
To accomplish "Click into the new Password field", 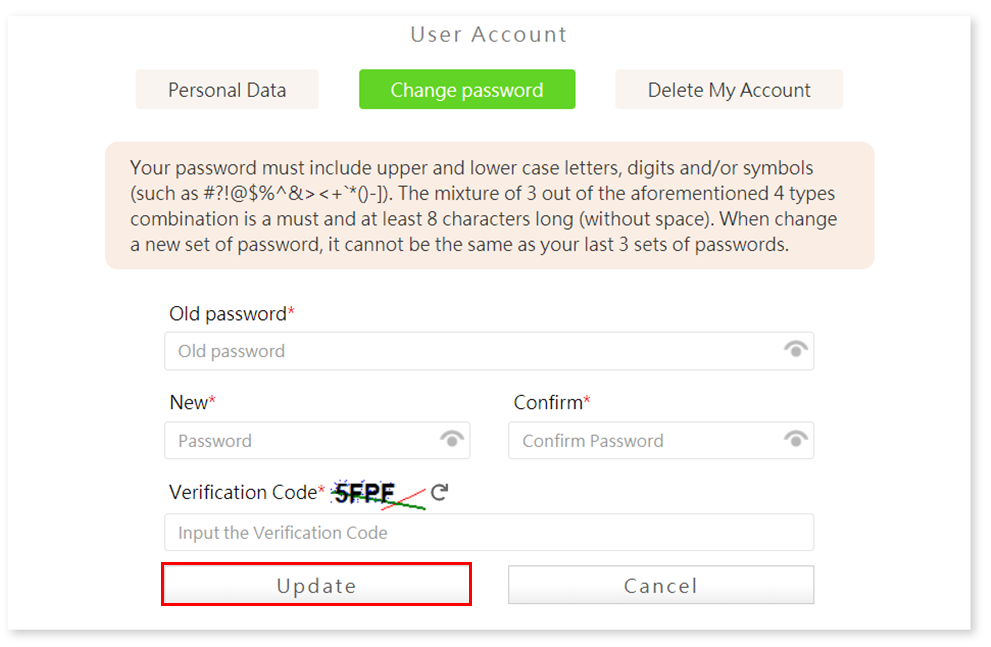I will pos(300,441).
